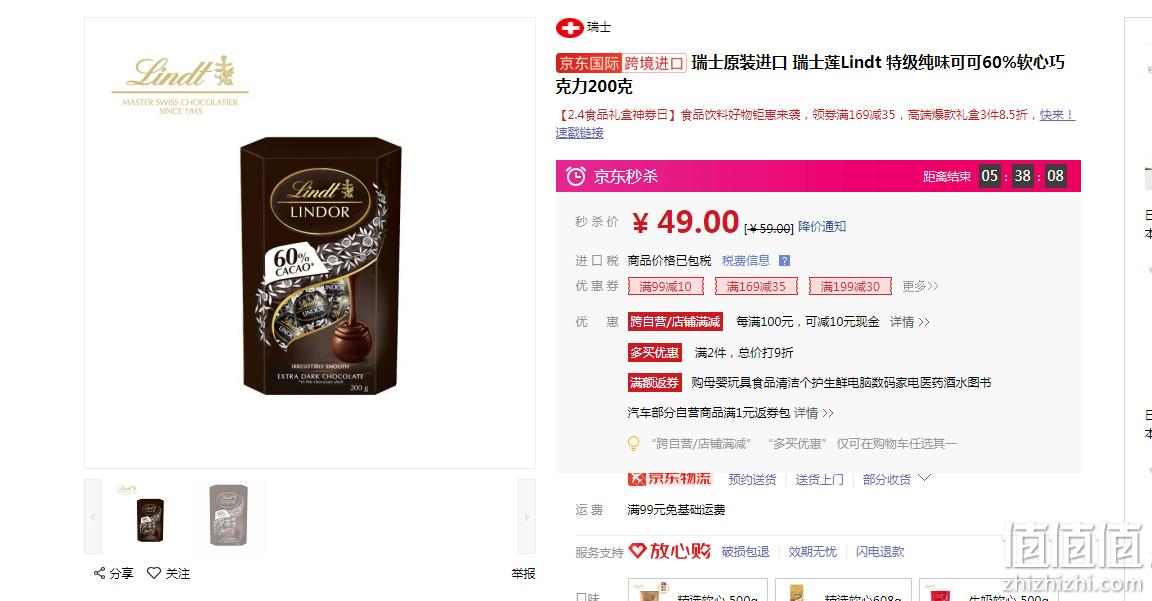The height and width of the screenshot is (601, 1152).
Task: Click the 举报 report link
Action: tap(523, 574)
